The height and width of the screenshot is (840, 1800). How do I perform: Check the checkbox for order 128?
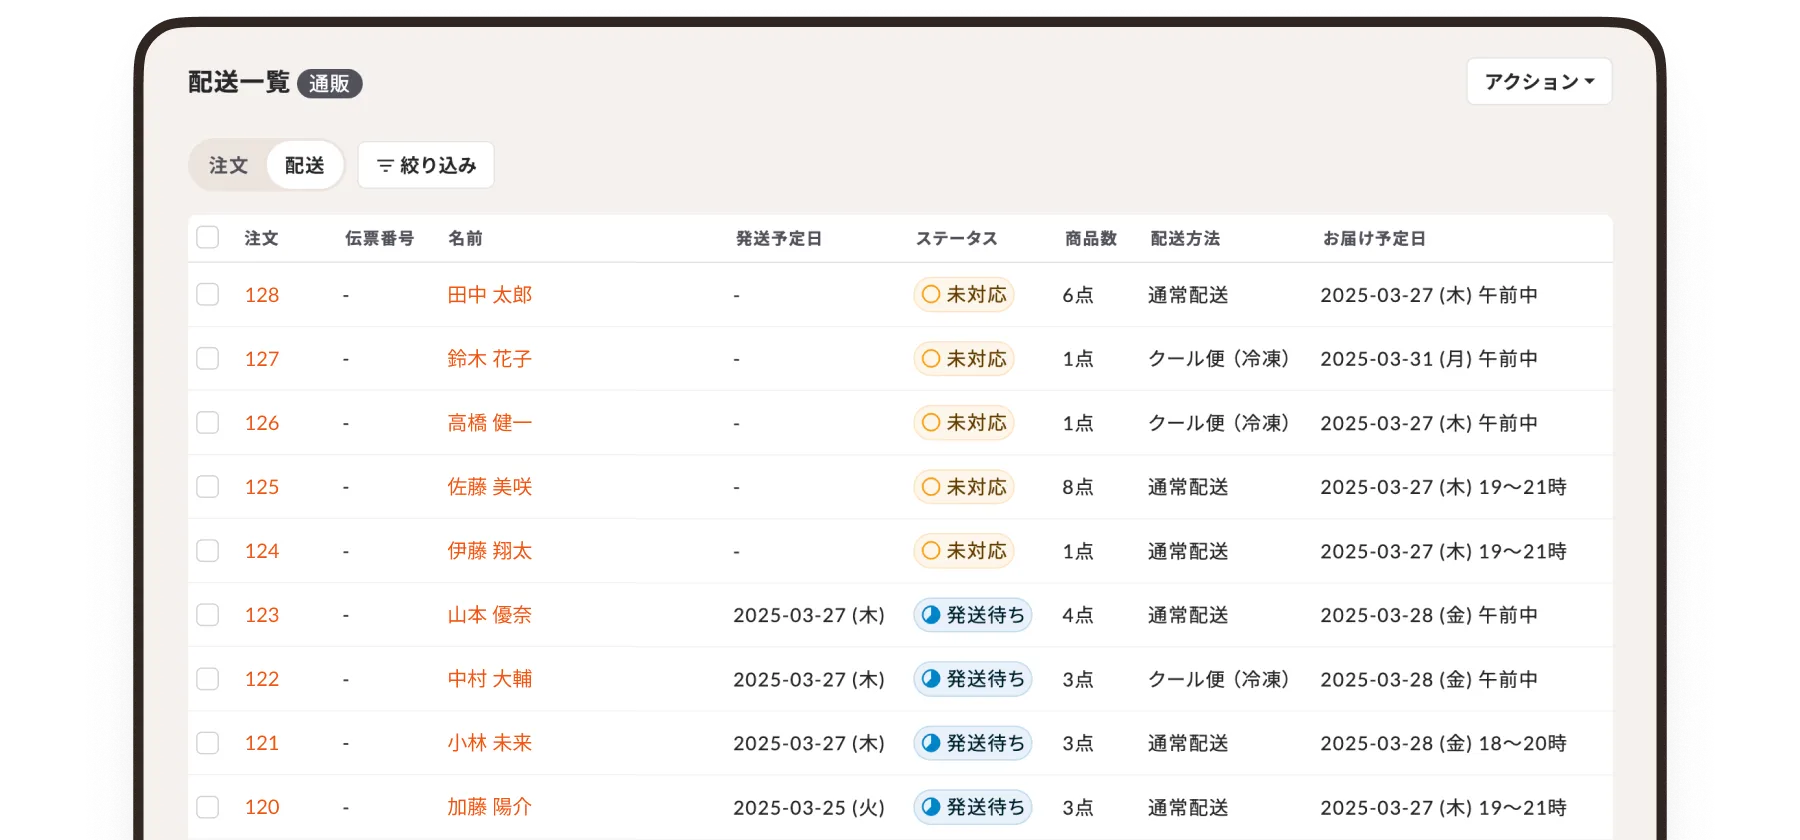click(208, 295)
